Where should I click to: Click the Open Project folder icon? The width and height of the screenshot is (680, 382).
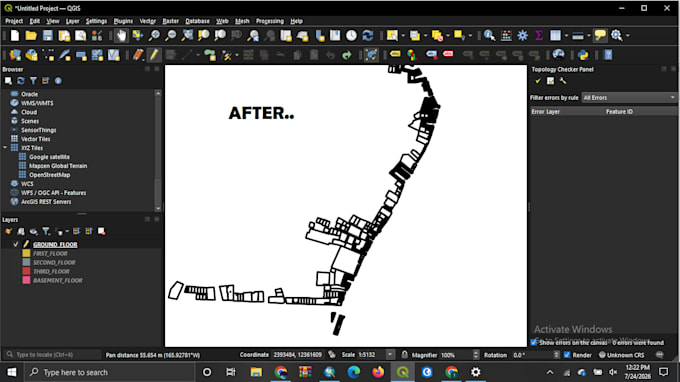tap(31, 36)
